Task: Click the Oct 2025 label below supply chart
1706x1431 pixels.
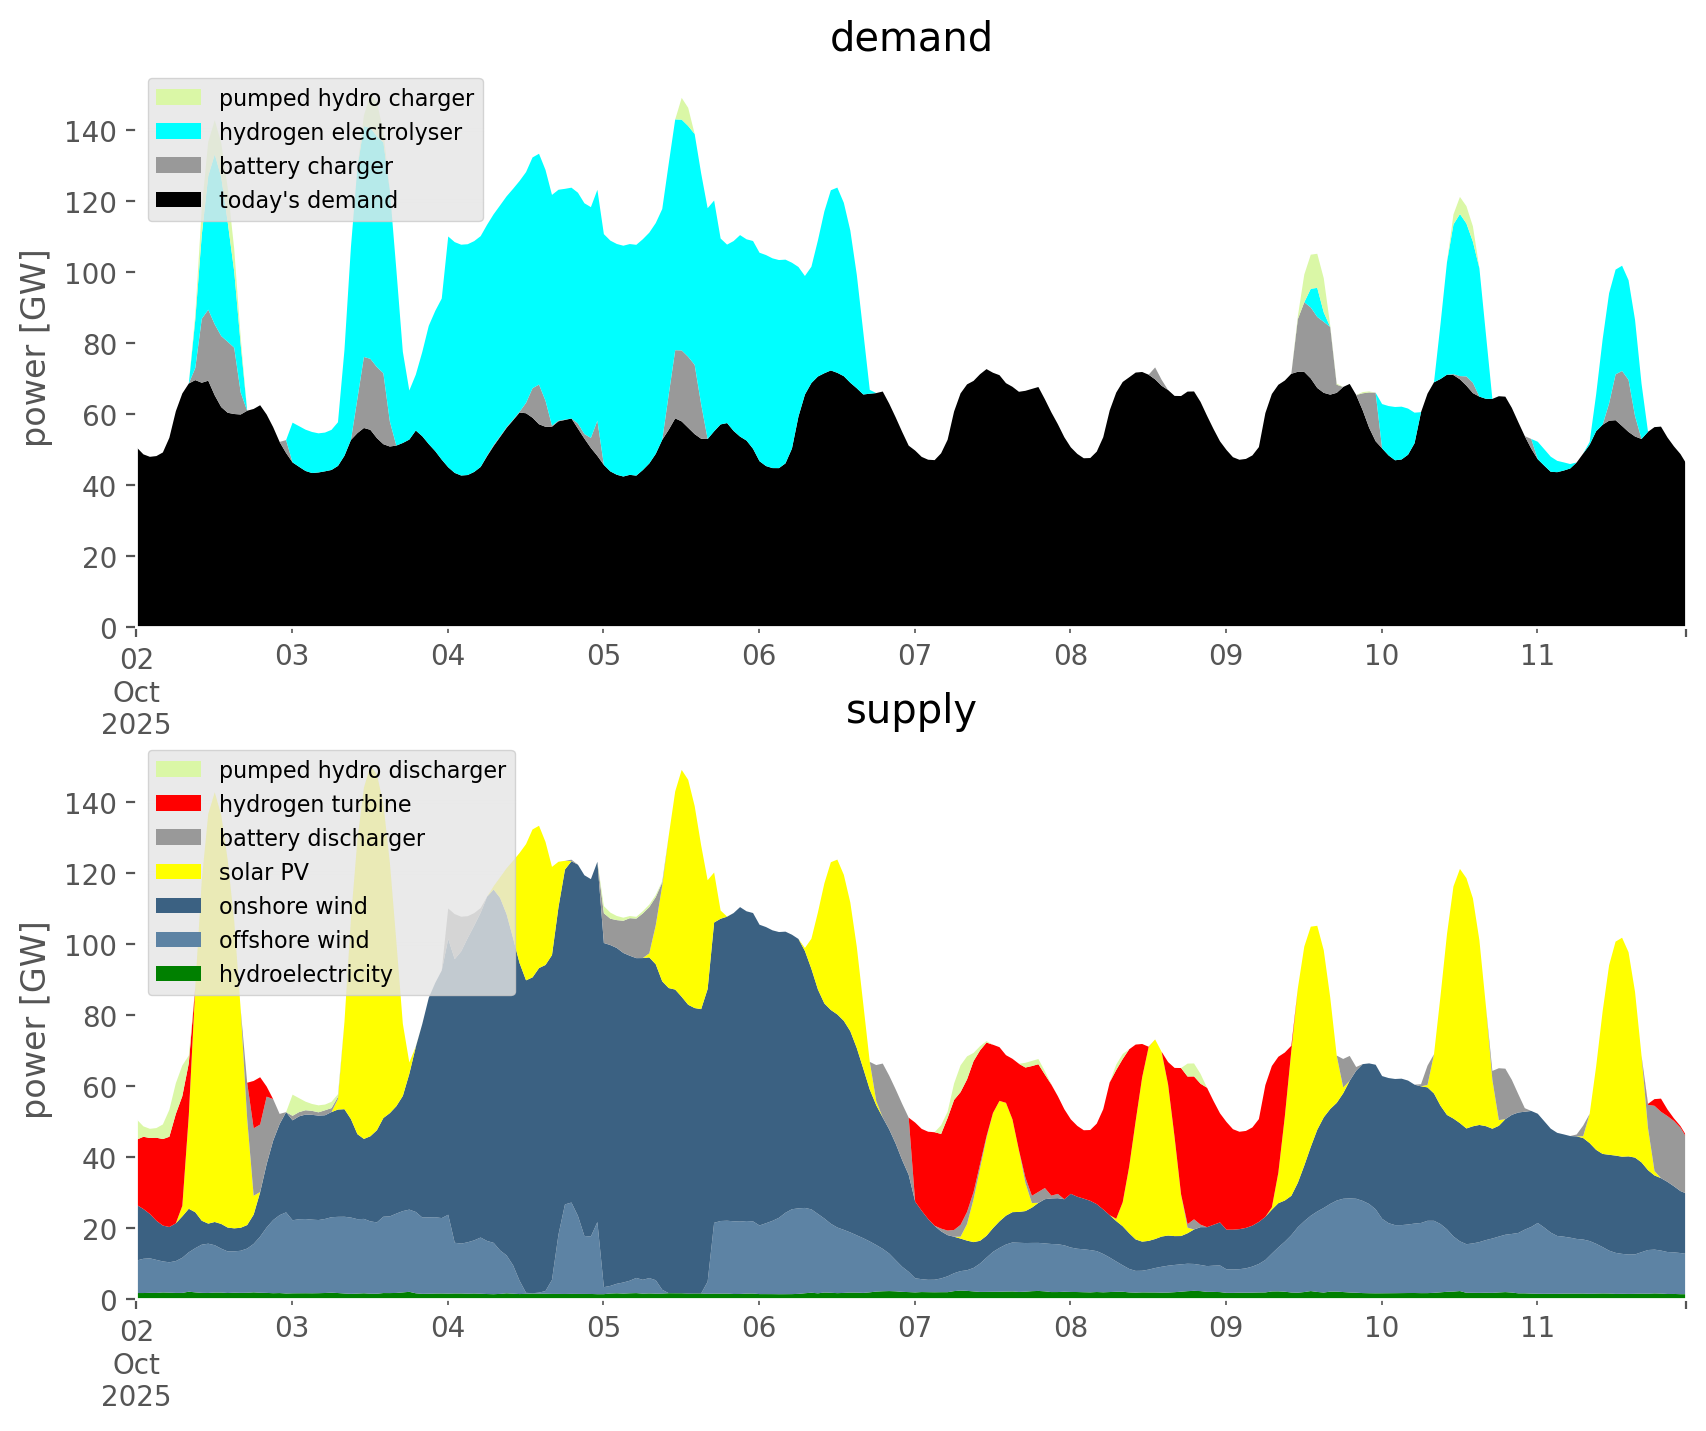Action: tap(136, 1380)
